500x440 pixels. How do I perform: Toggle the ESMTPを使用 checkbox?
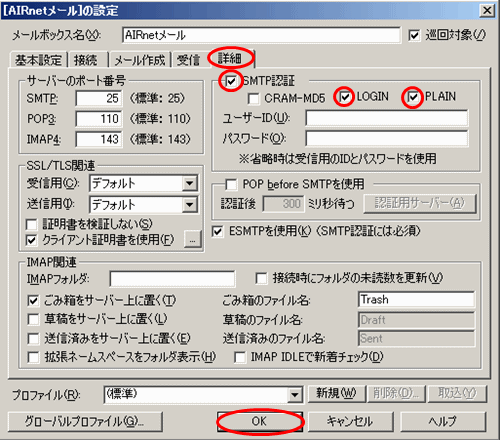click(x=217, y=231)
